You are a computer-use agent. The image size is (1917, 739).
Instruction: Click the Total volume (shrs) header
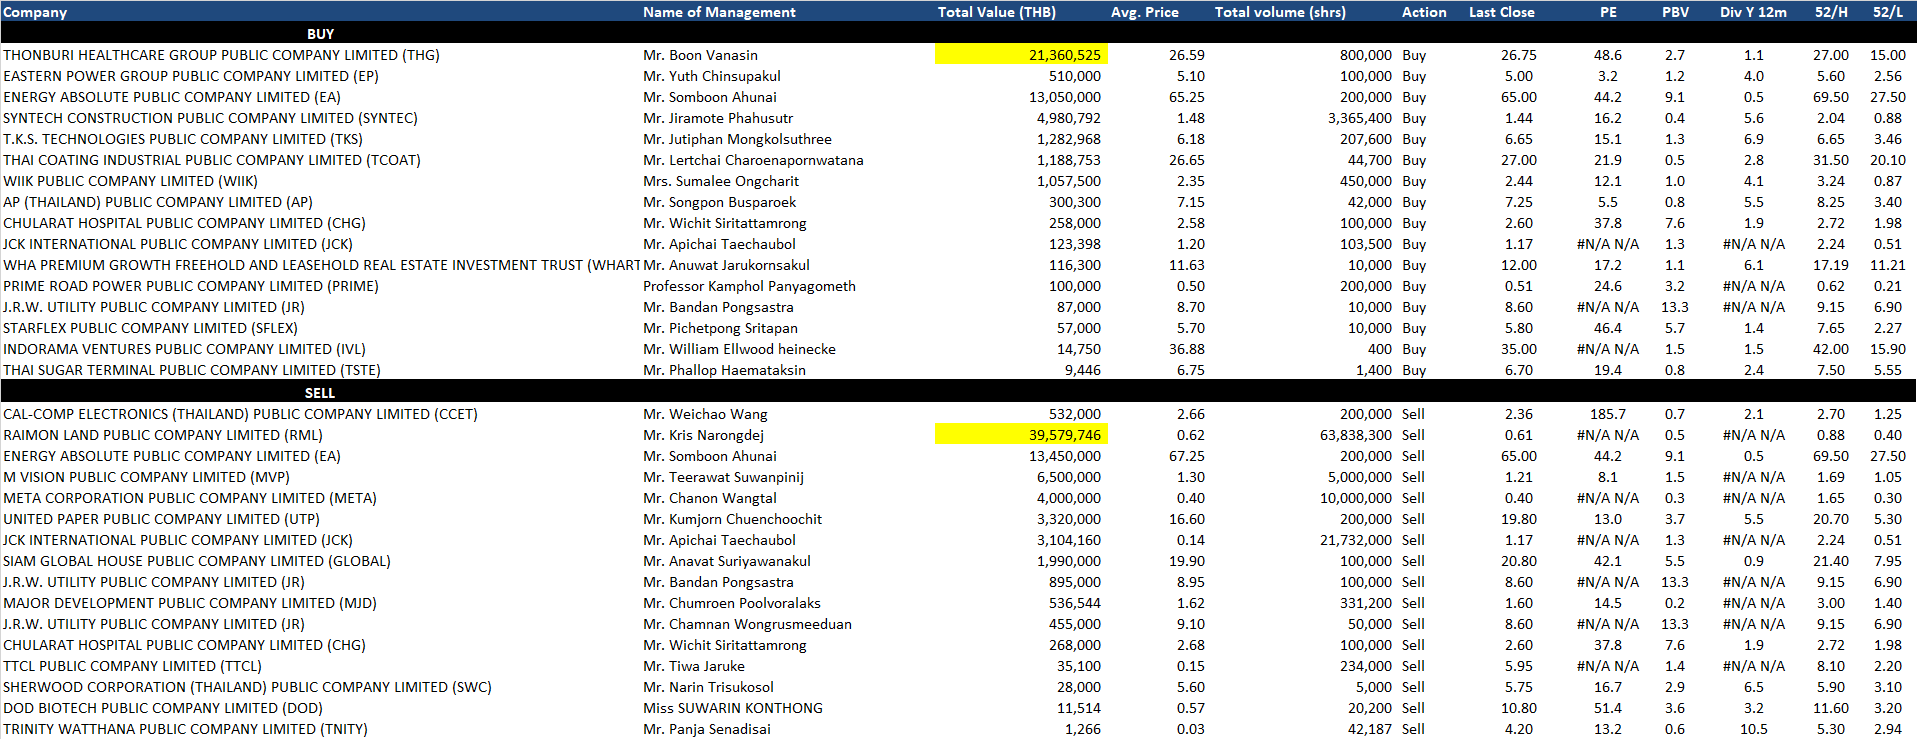(x=1280, y=12)
